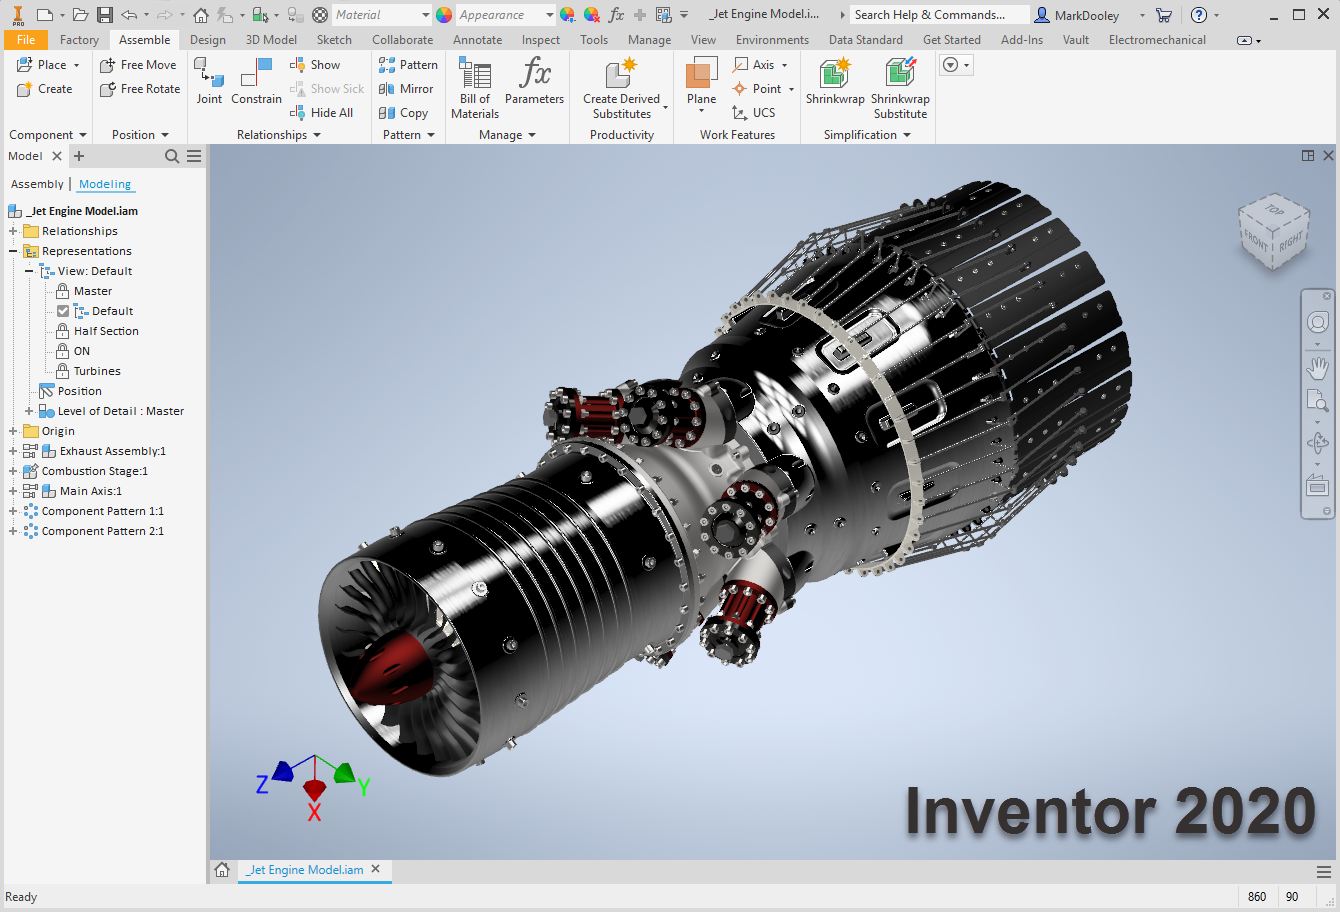Screen dimensions: 1340x912
Task: Select the Plane tool in Work Features
Action: pyautogui.click(x=700, y=80)
